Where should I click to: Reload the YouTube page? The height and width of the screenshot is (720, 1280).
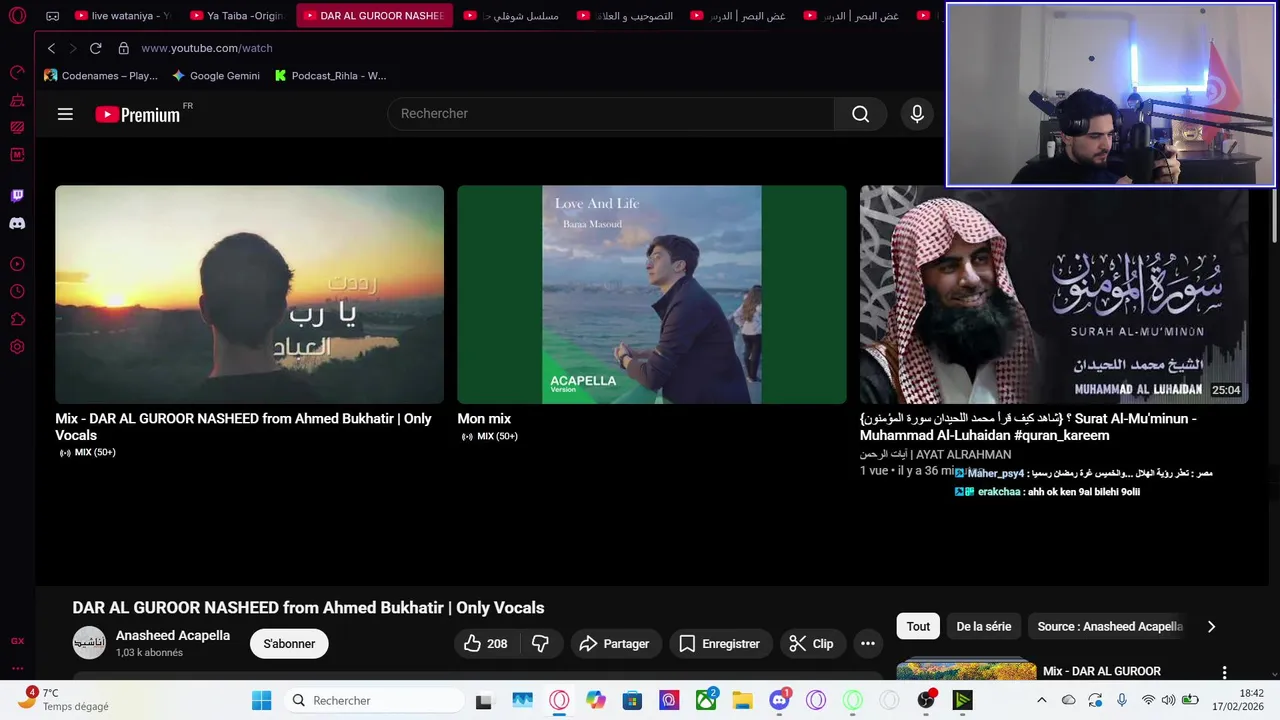coord(96,48)
